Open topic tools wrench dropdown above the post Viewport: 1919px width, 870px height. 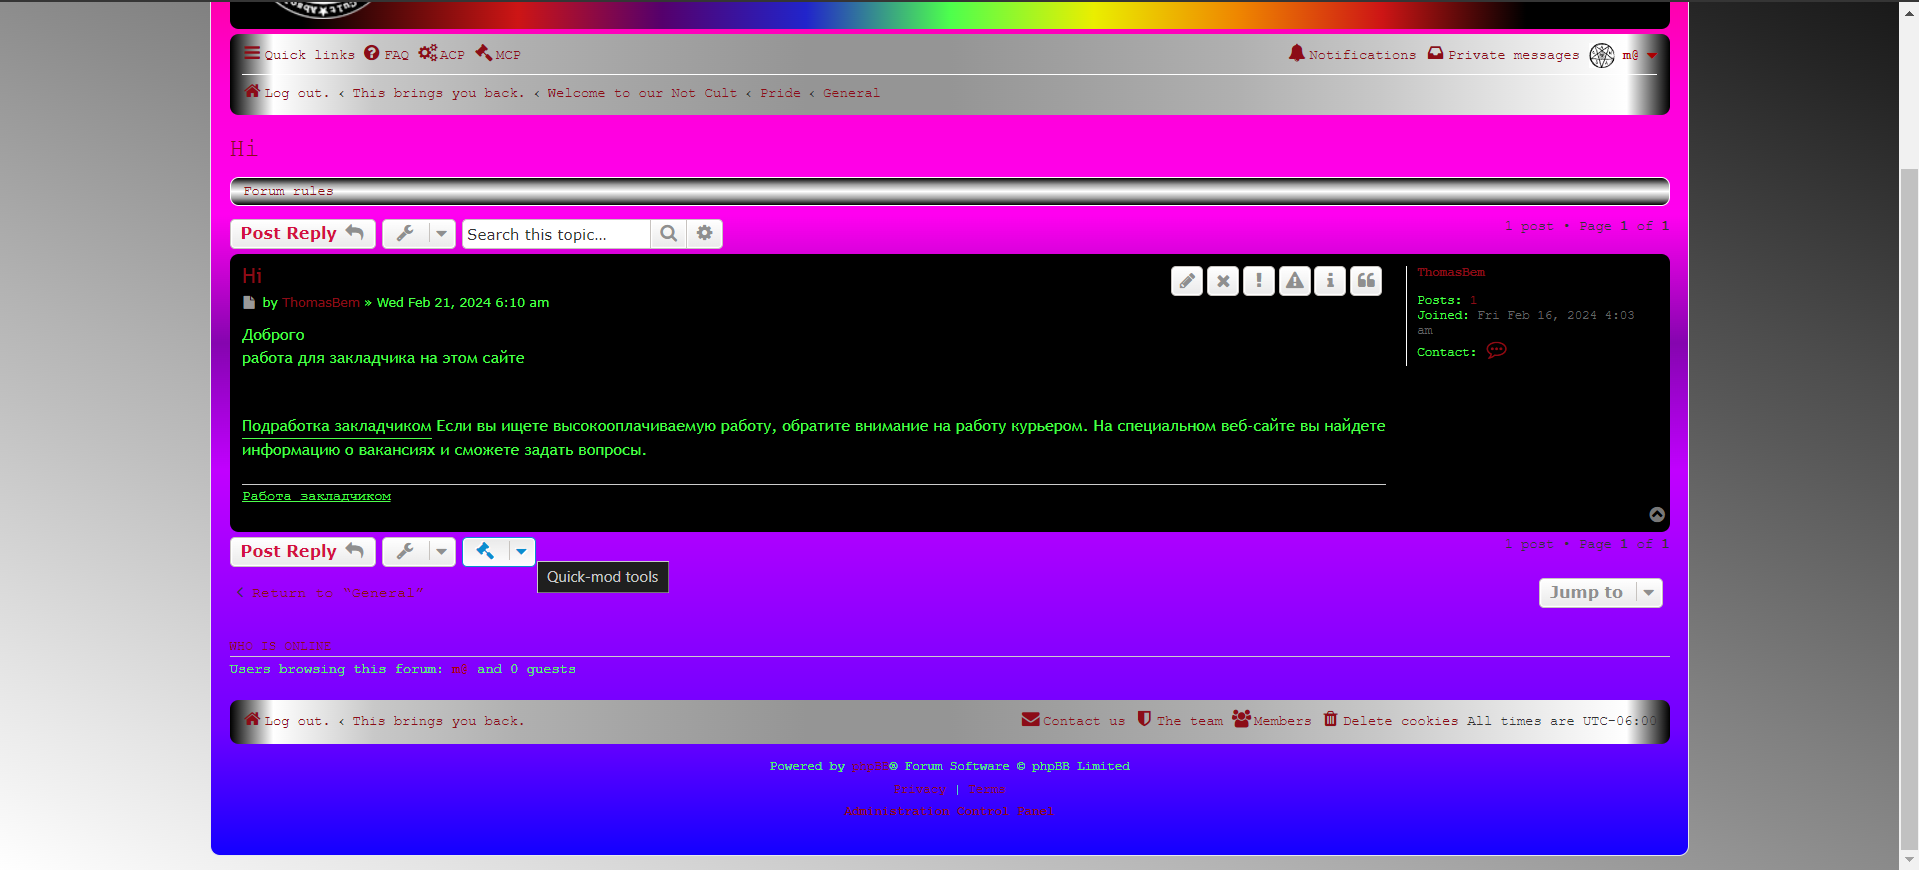[418, 234]
